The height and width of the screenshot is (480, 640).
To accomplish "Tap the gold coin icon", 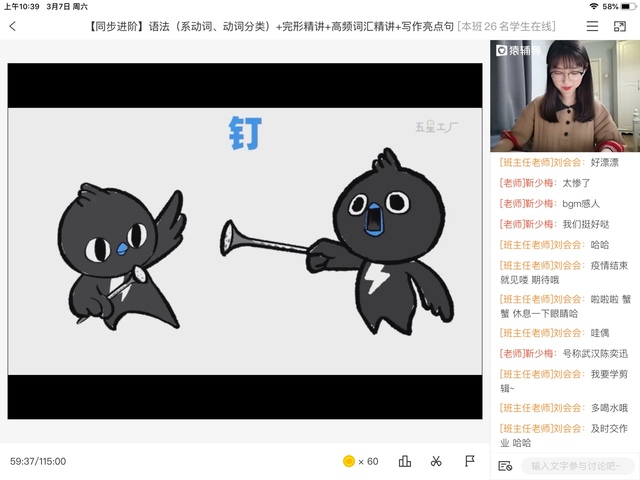I will [349, 461].
